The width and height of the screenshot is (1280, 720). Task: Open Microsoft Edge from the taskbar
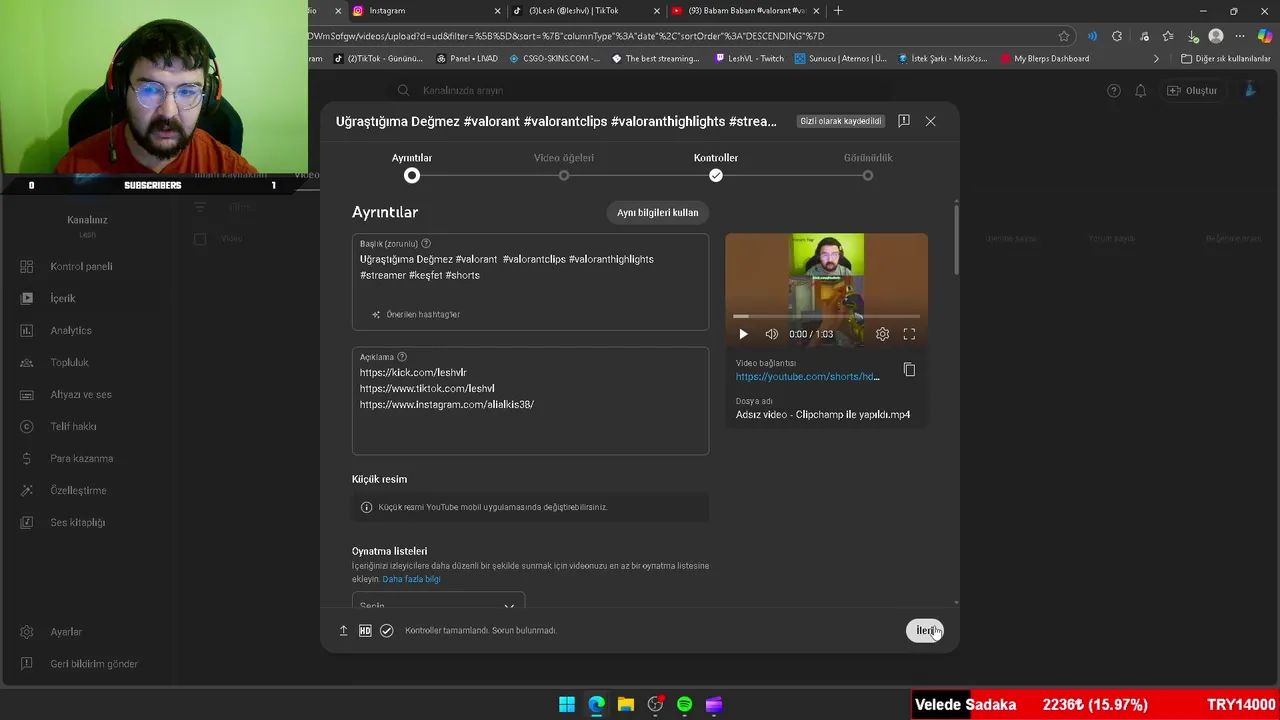click(x=596, y=705)
